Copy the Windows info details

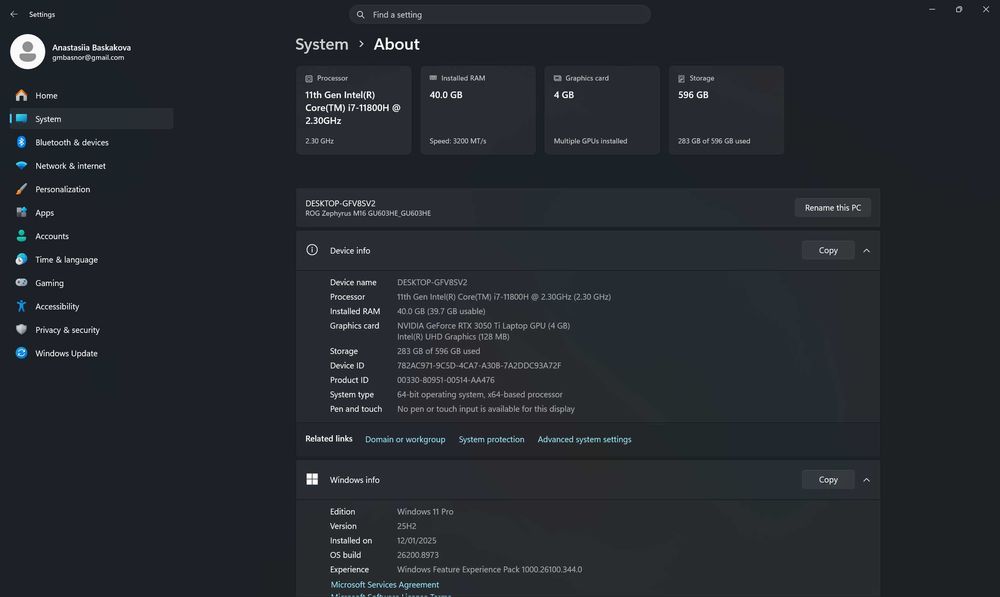click(x=828, y=480)
